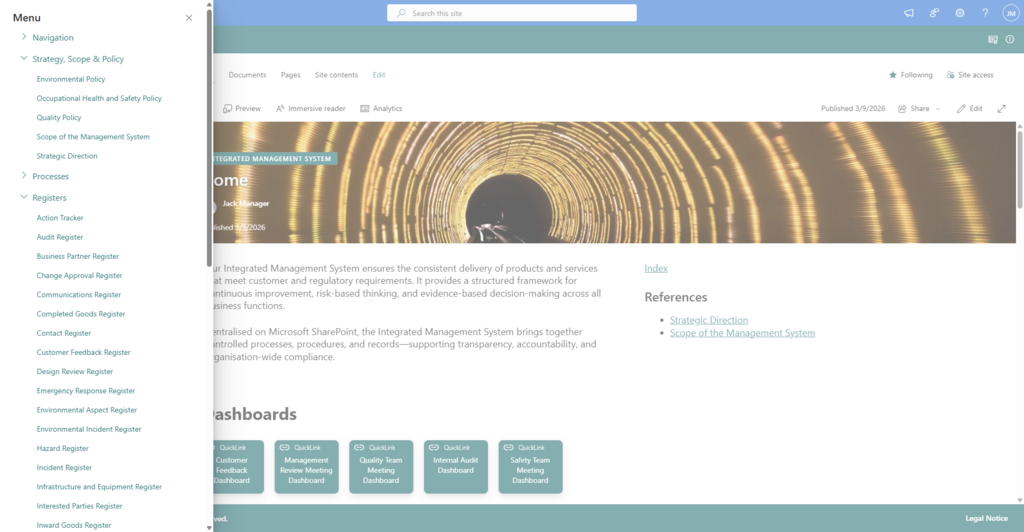The image size is (1024, 532).
Task: Open page Analytics
Action: pos(381,108)
